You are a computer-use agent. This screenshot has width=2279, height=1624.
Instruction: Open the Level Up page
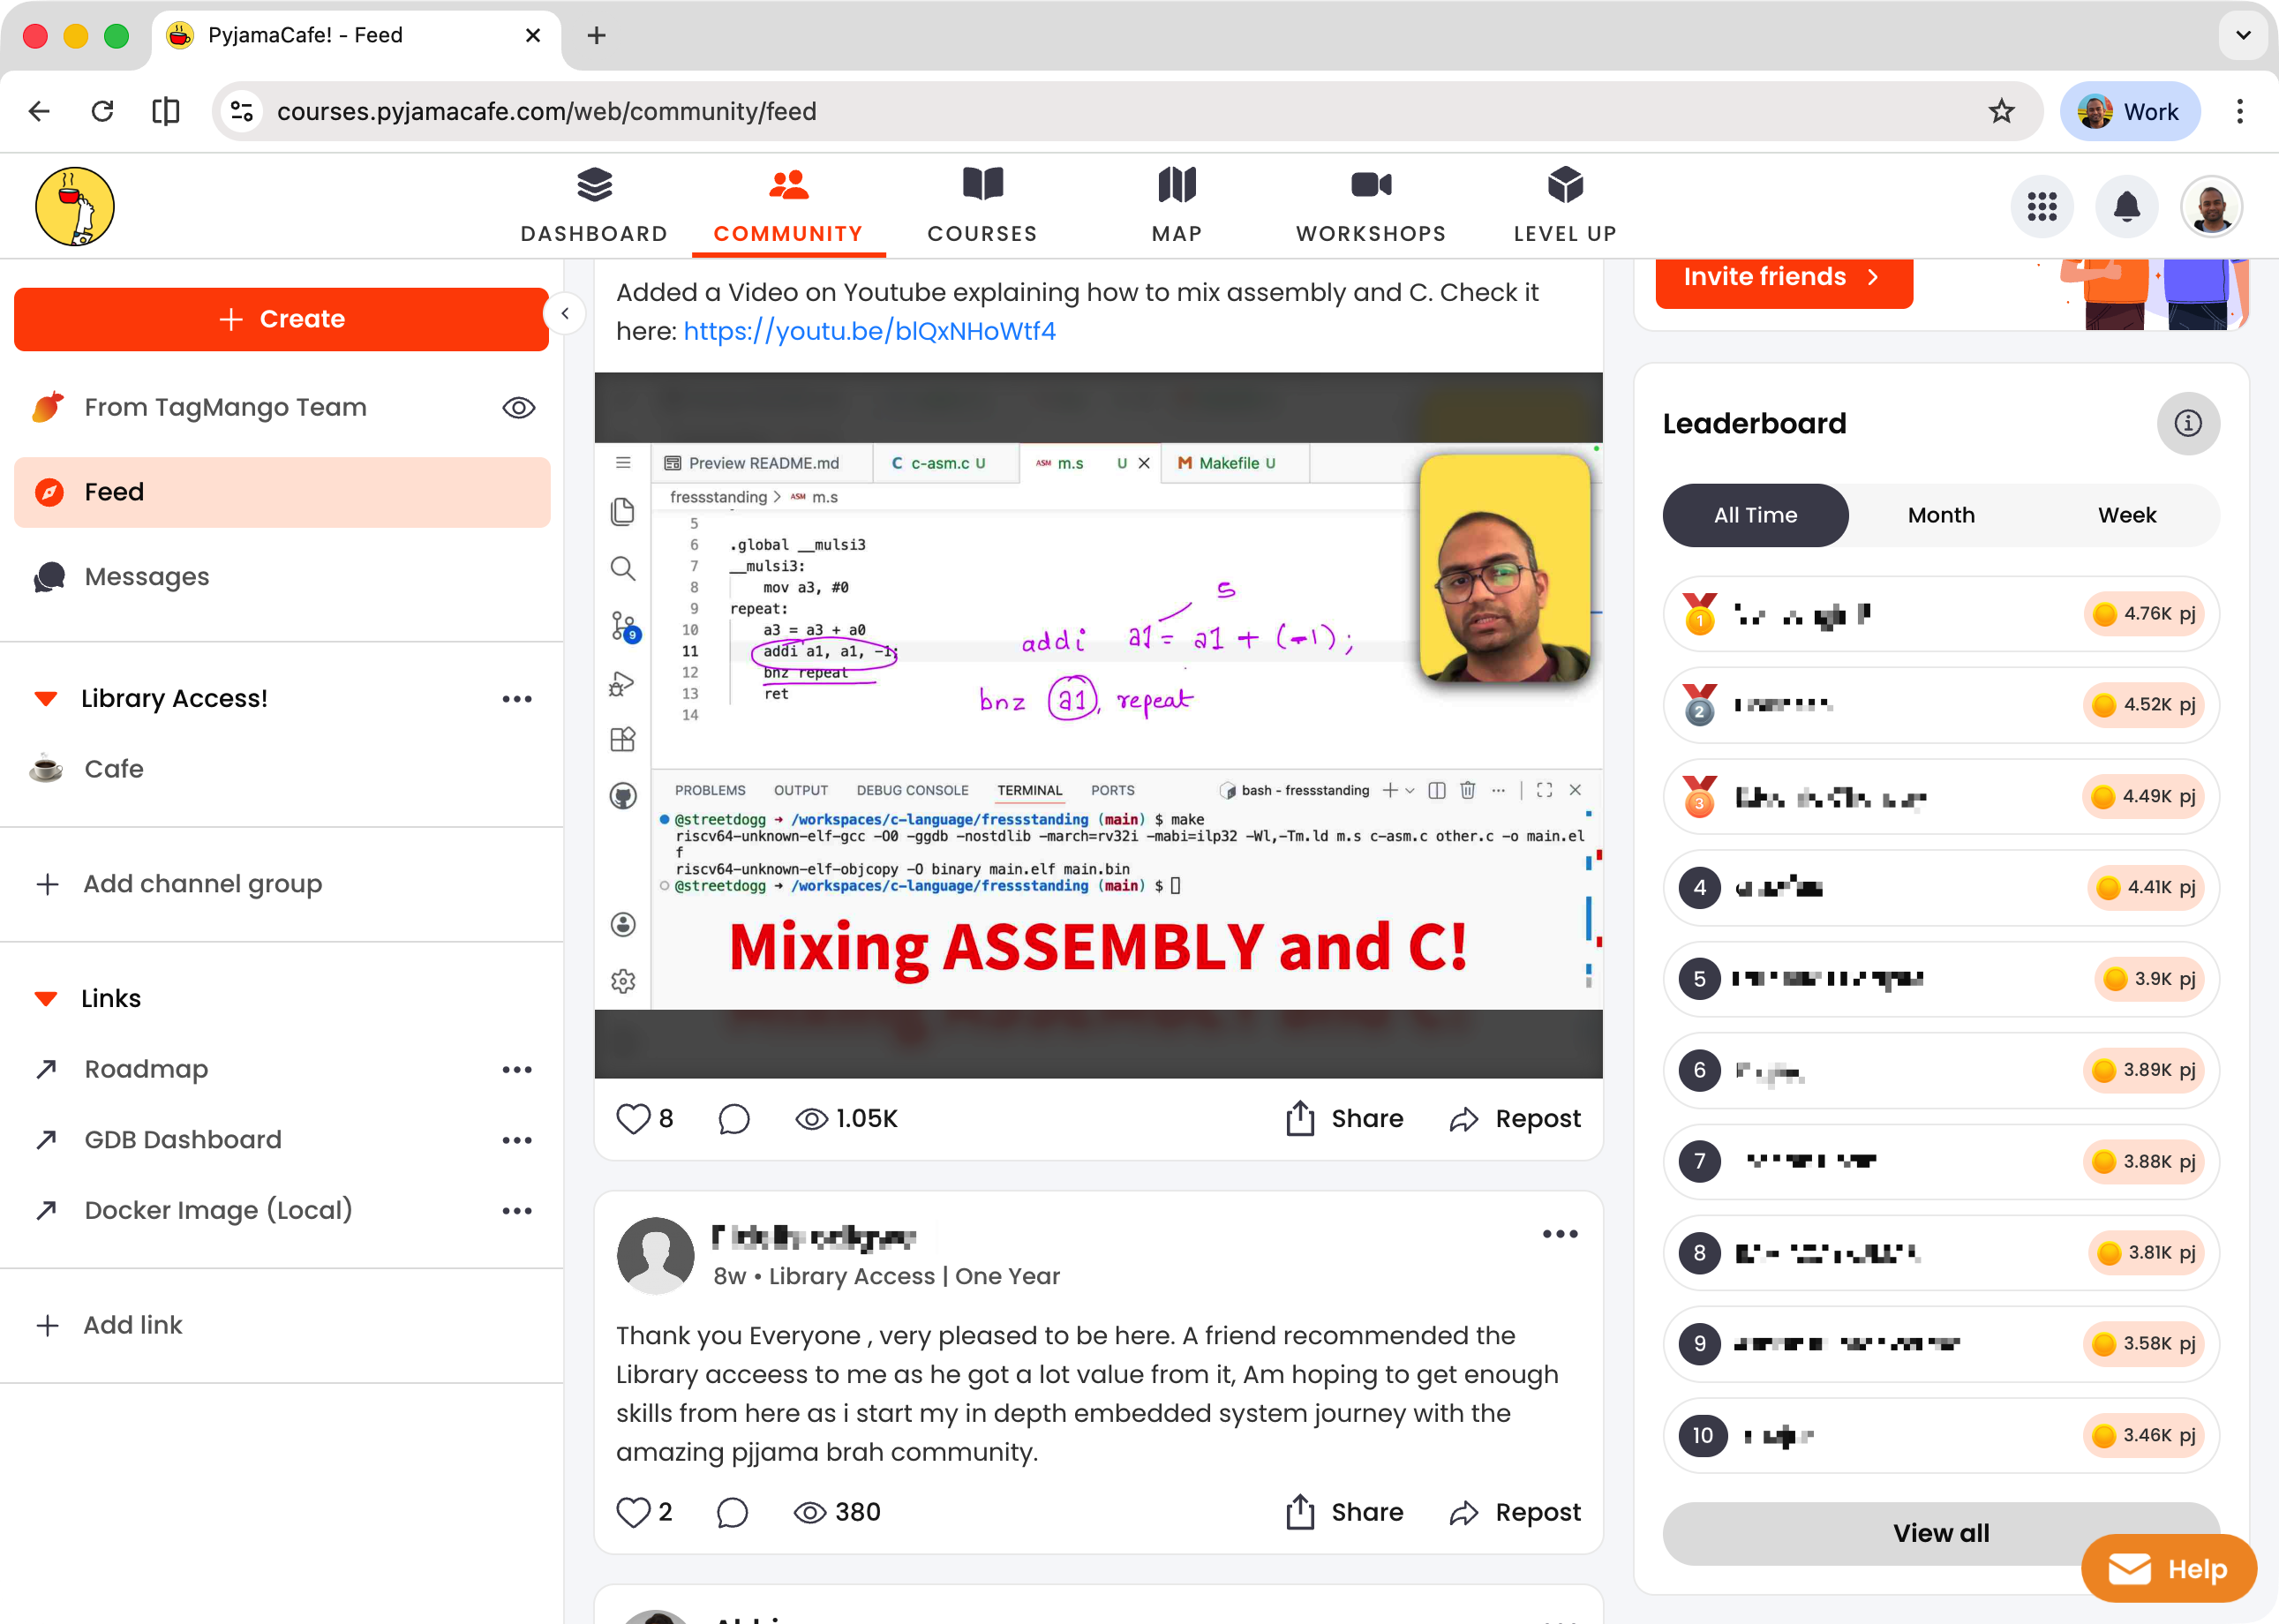click(x=1564, y=206)
